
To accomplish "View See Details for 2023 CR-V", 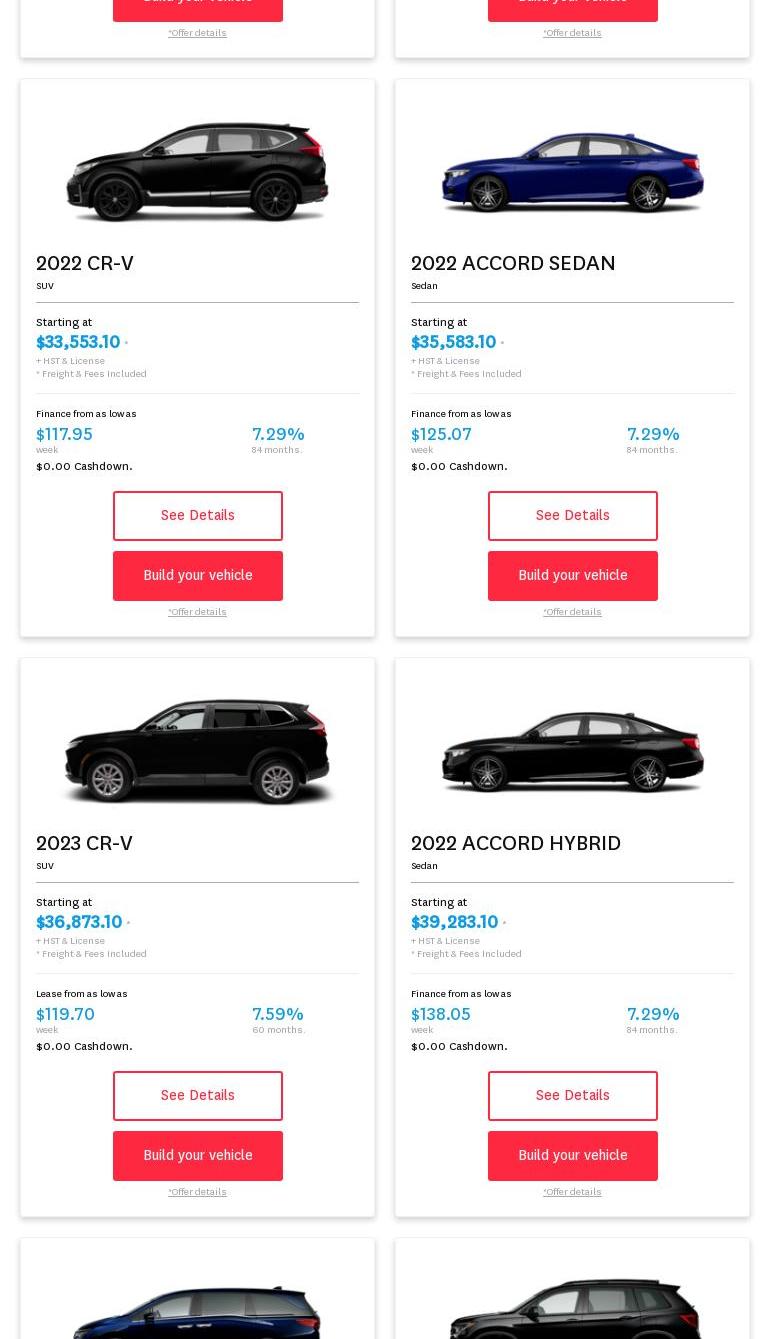I will click(197, 1096).
